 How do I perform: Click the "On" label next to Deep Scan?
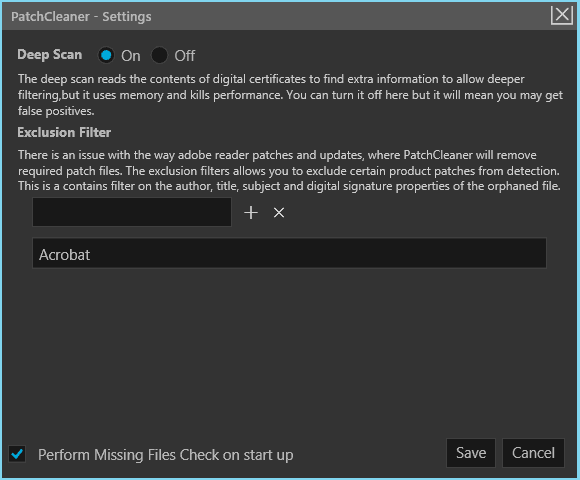pyautogui.click(x=131, y=56)
